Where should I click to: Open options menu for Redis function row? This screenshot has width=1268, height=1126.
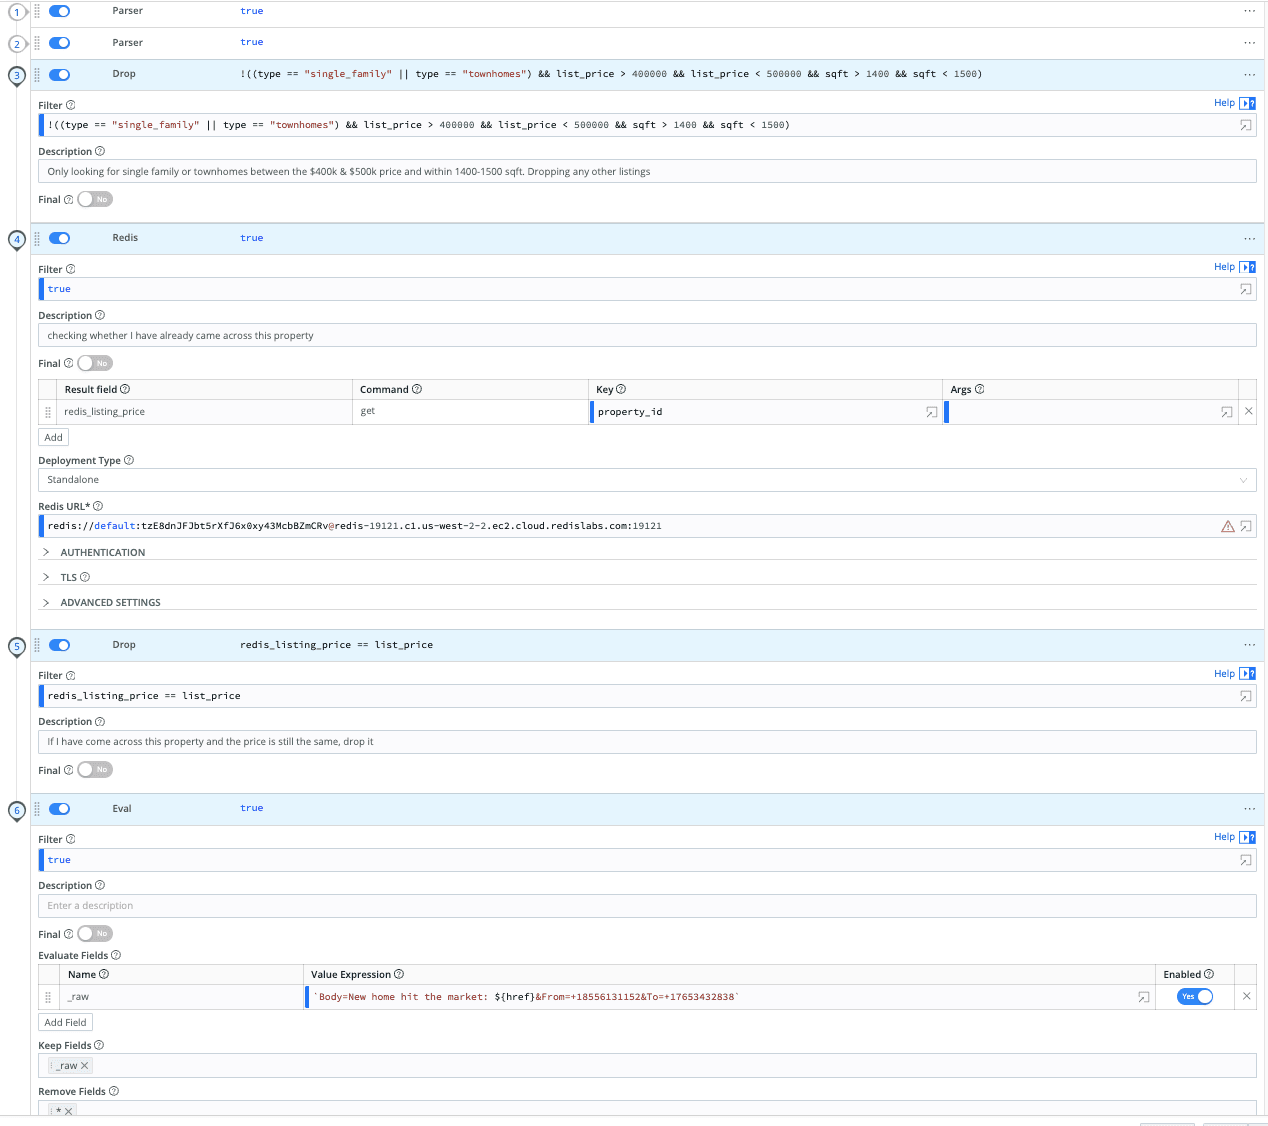click(x=1249, y=238)
